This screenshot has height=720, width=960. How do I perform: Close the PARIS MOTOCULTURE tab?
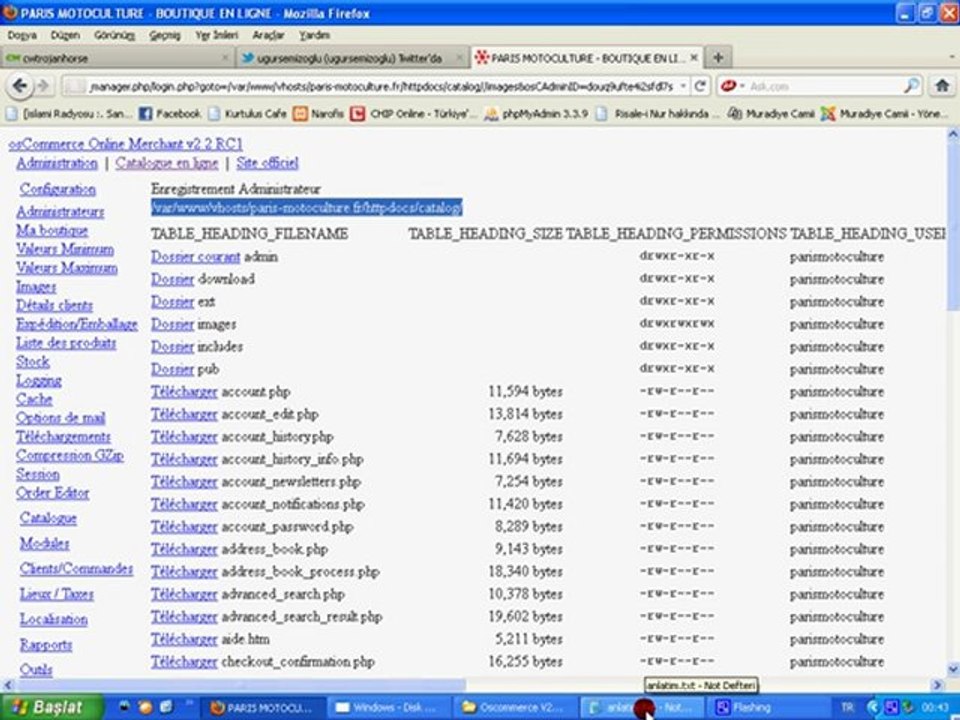click(x=694, y=58)
